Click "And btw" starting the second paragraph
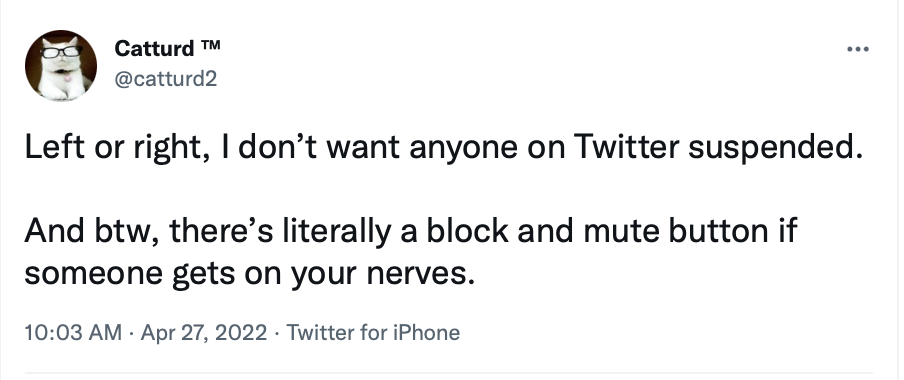Screen dimensions: 904x380 point(92,231)
